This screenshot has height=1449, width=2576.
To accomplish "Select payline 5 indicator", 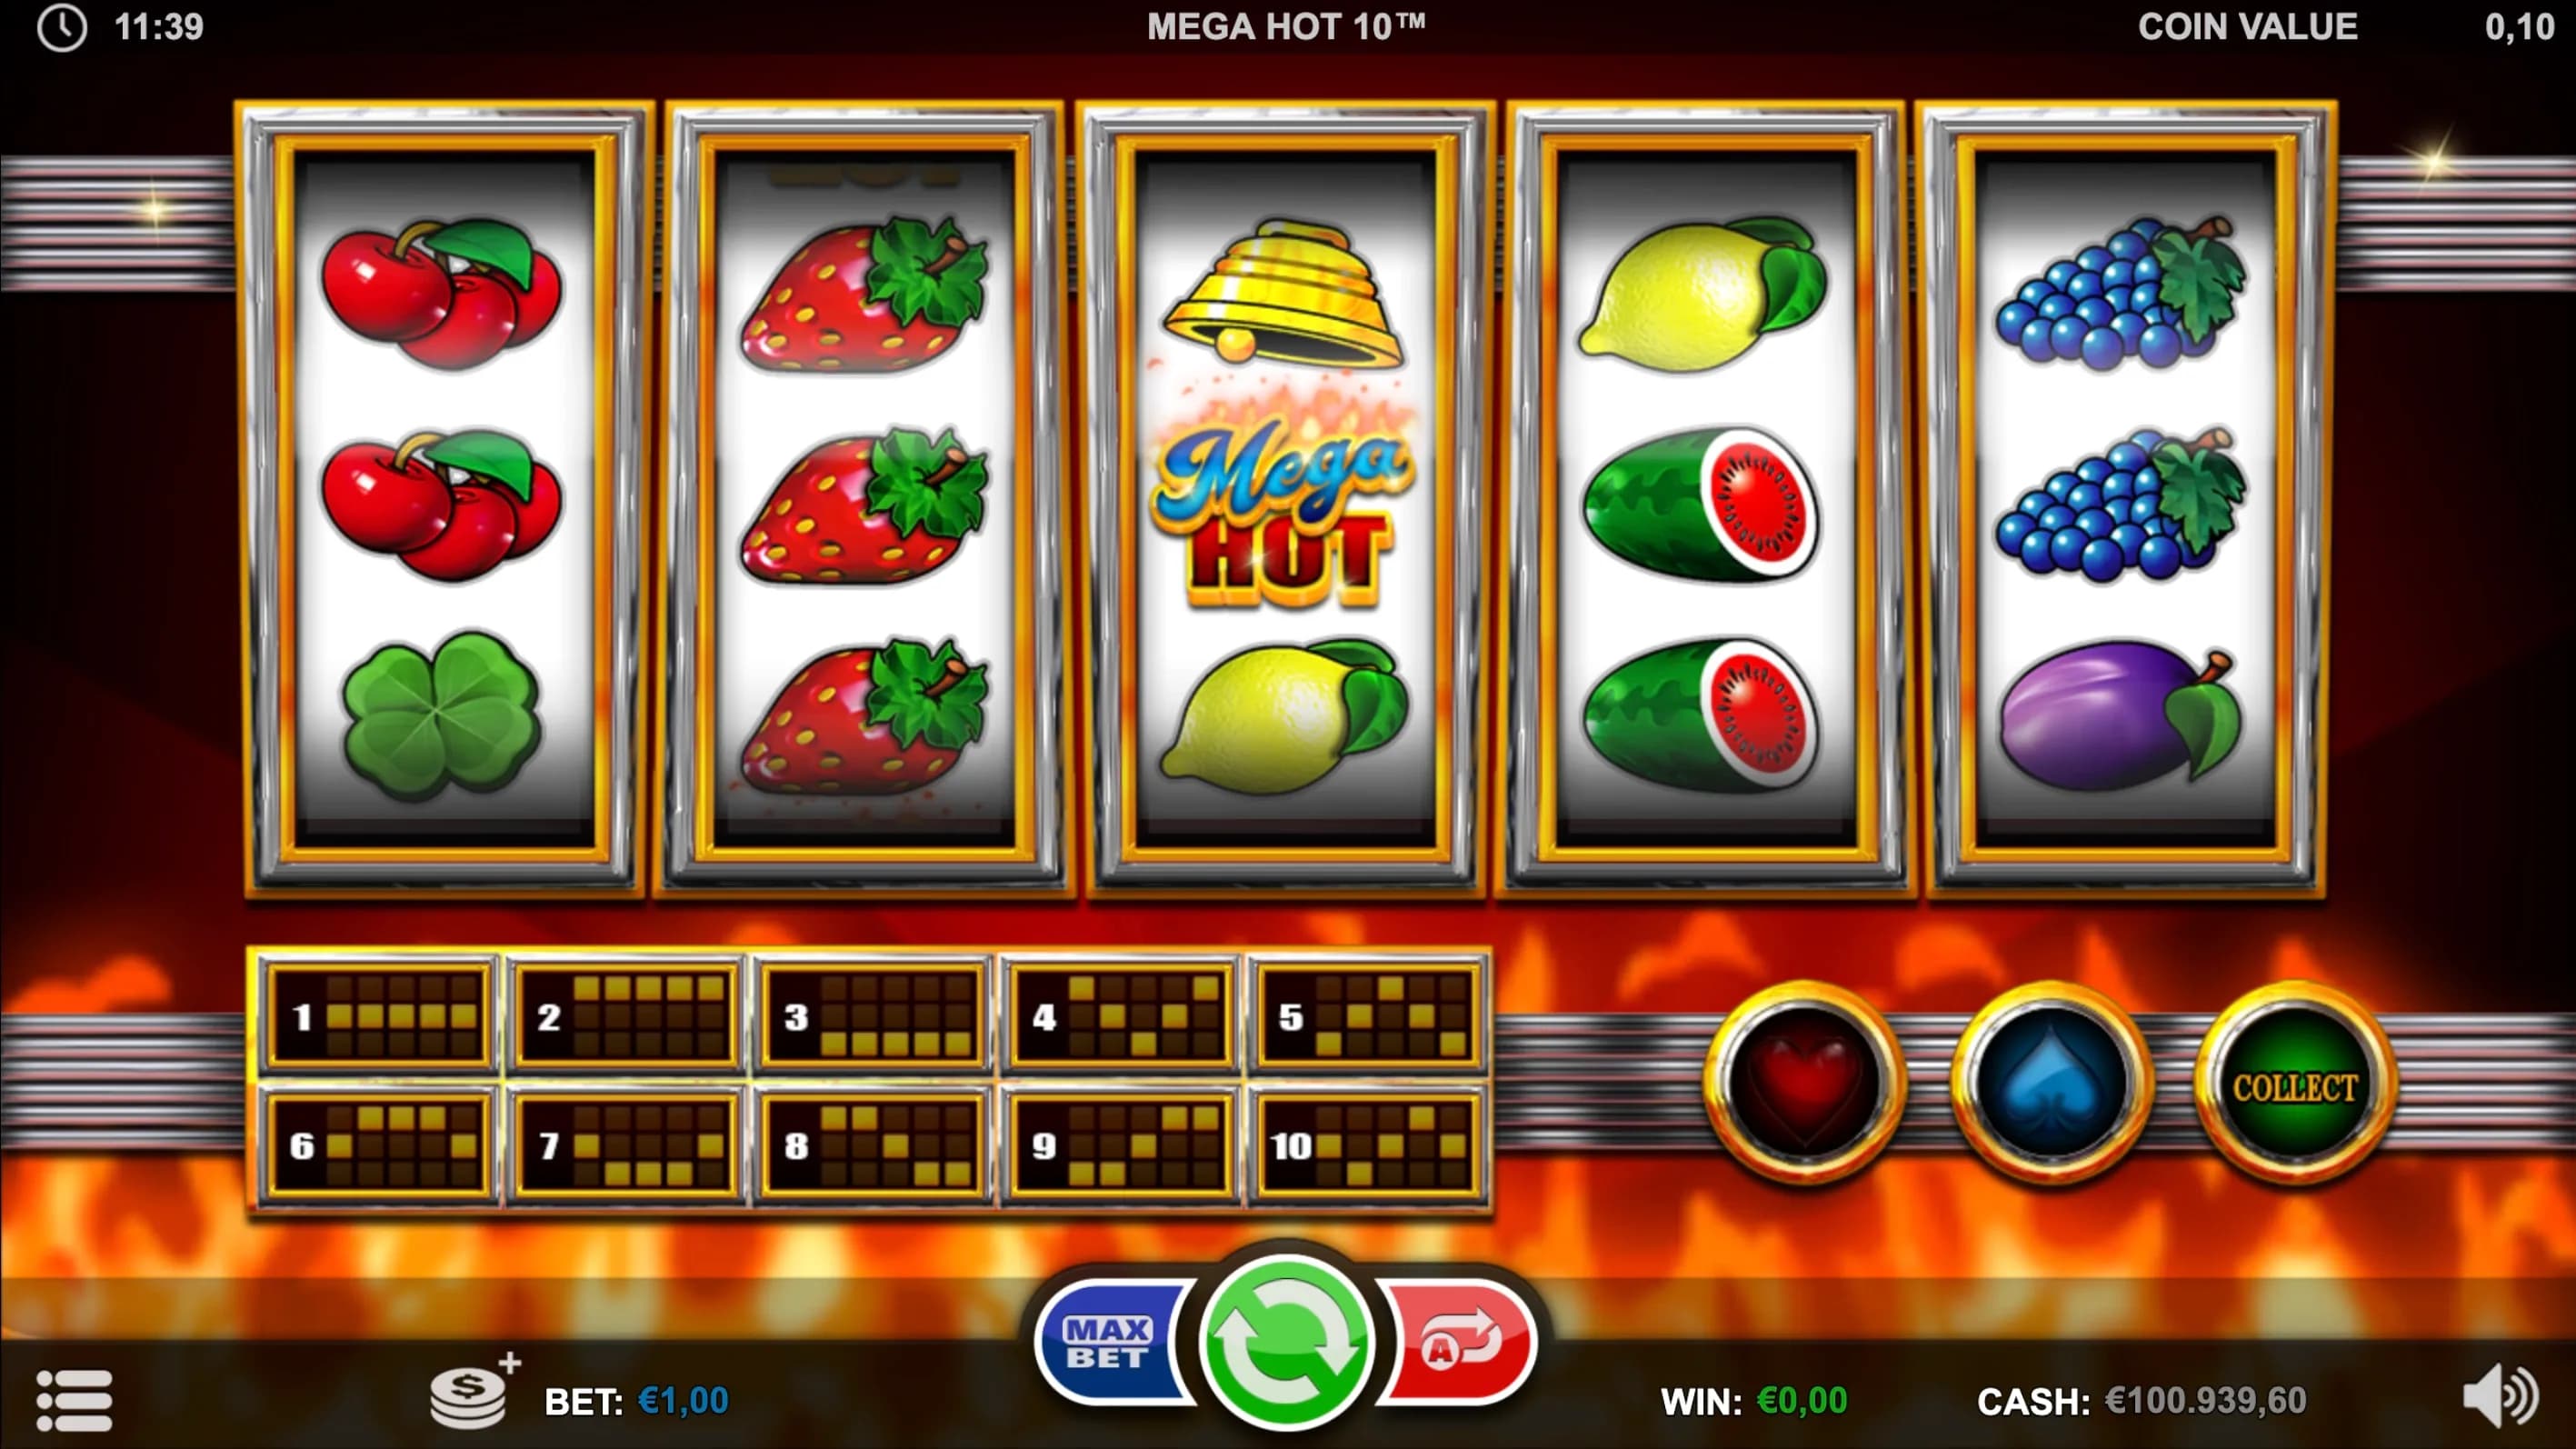I will [1366, 1016].
